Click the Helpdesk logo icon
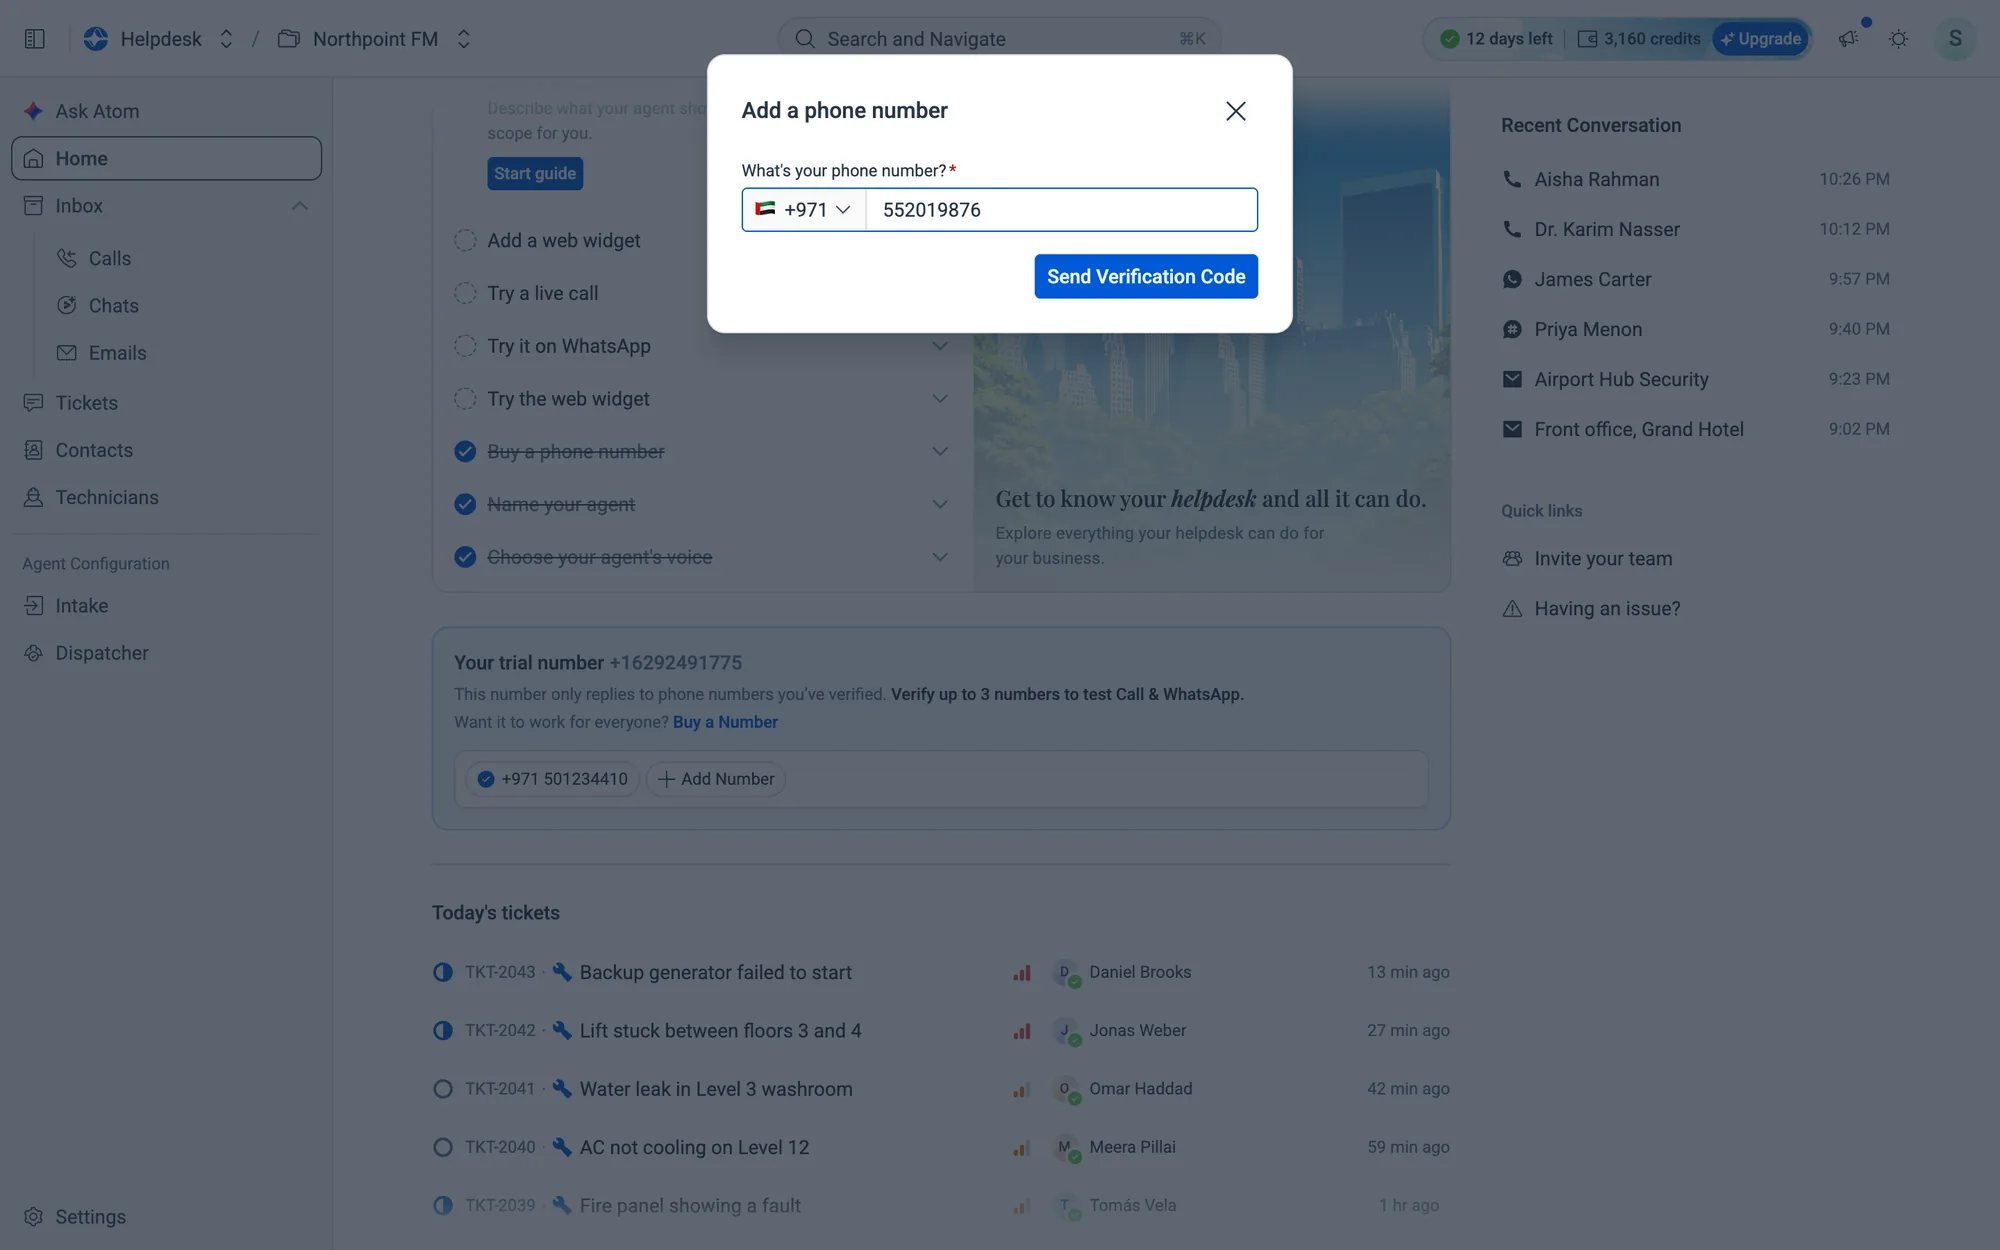Screen dimensions: 2000x1250 pyautogui.click(x=96, y=39)
